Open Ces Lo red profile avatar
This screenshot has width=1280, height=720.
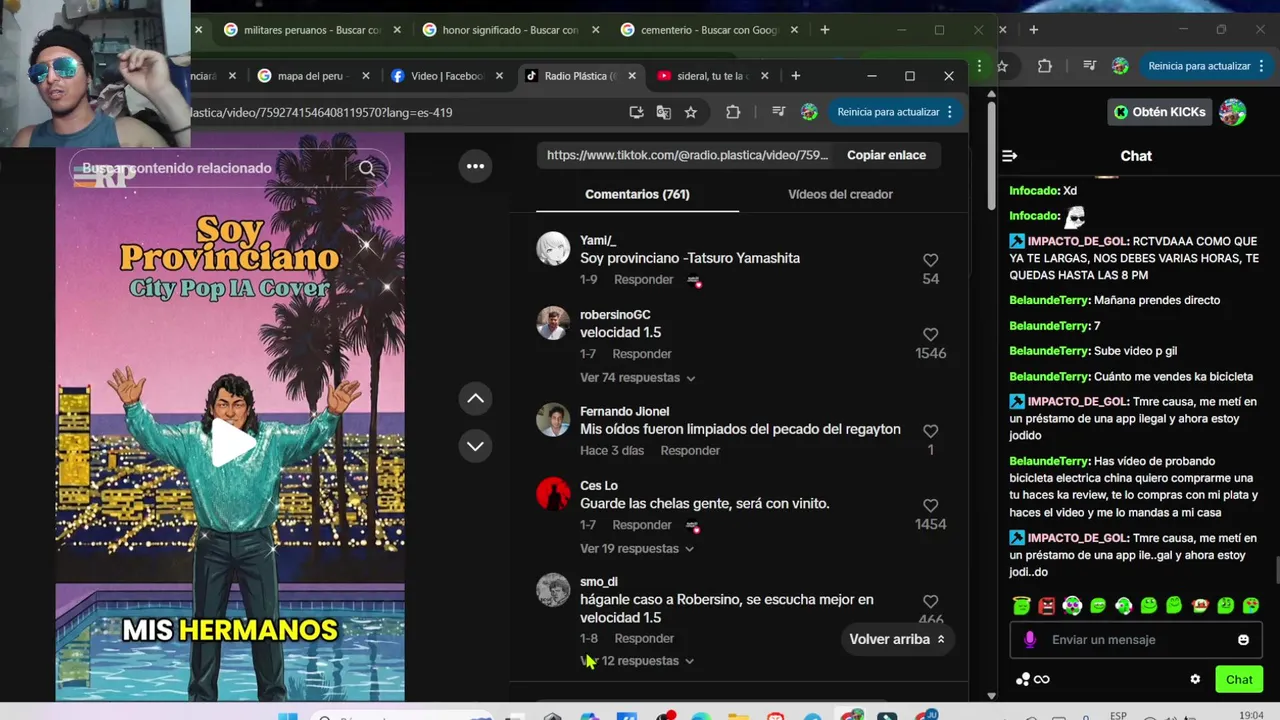[553, 493]
